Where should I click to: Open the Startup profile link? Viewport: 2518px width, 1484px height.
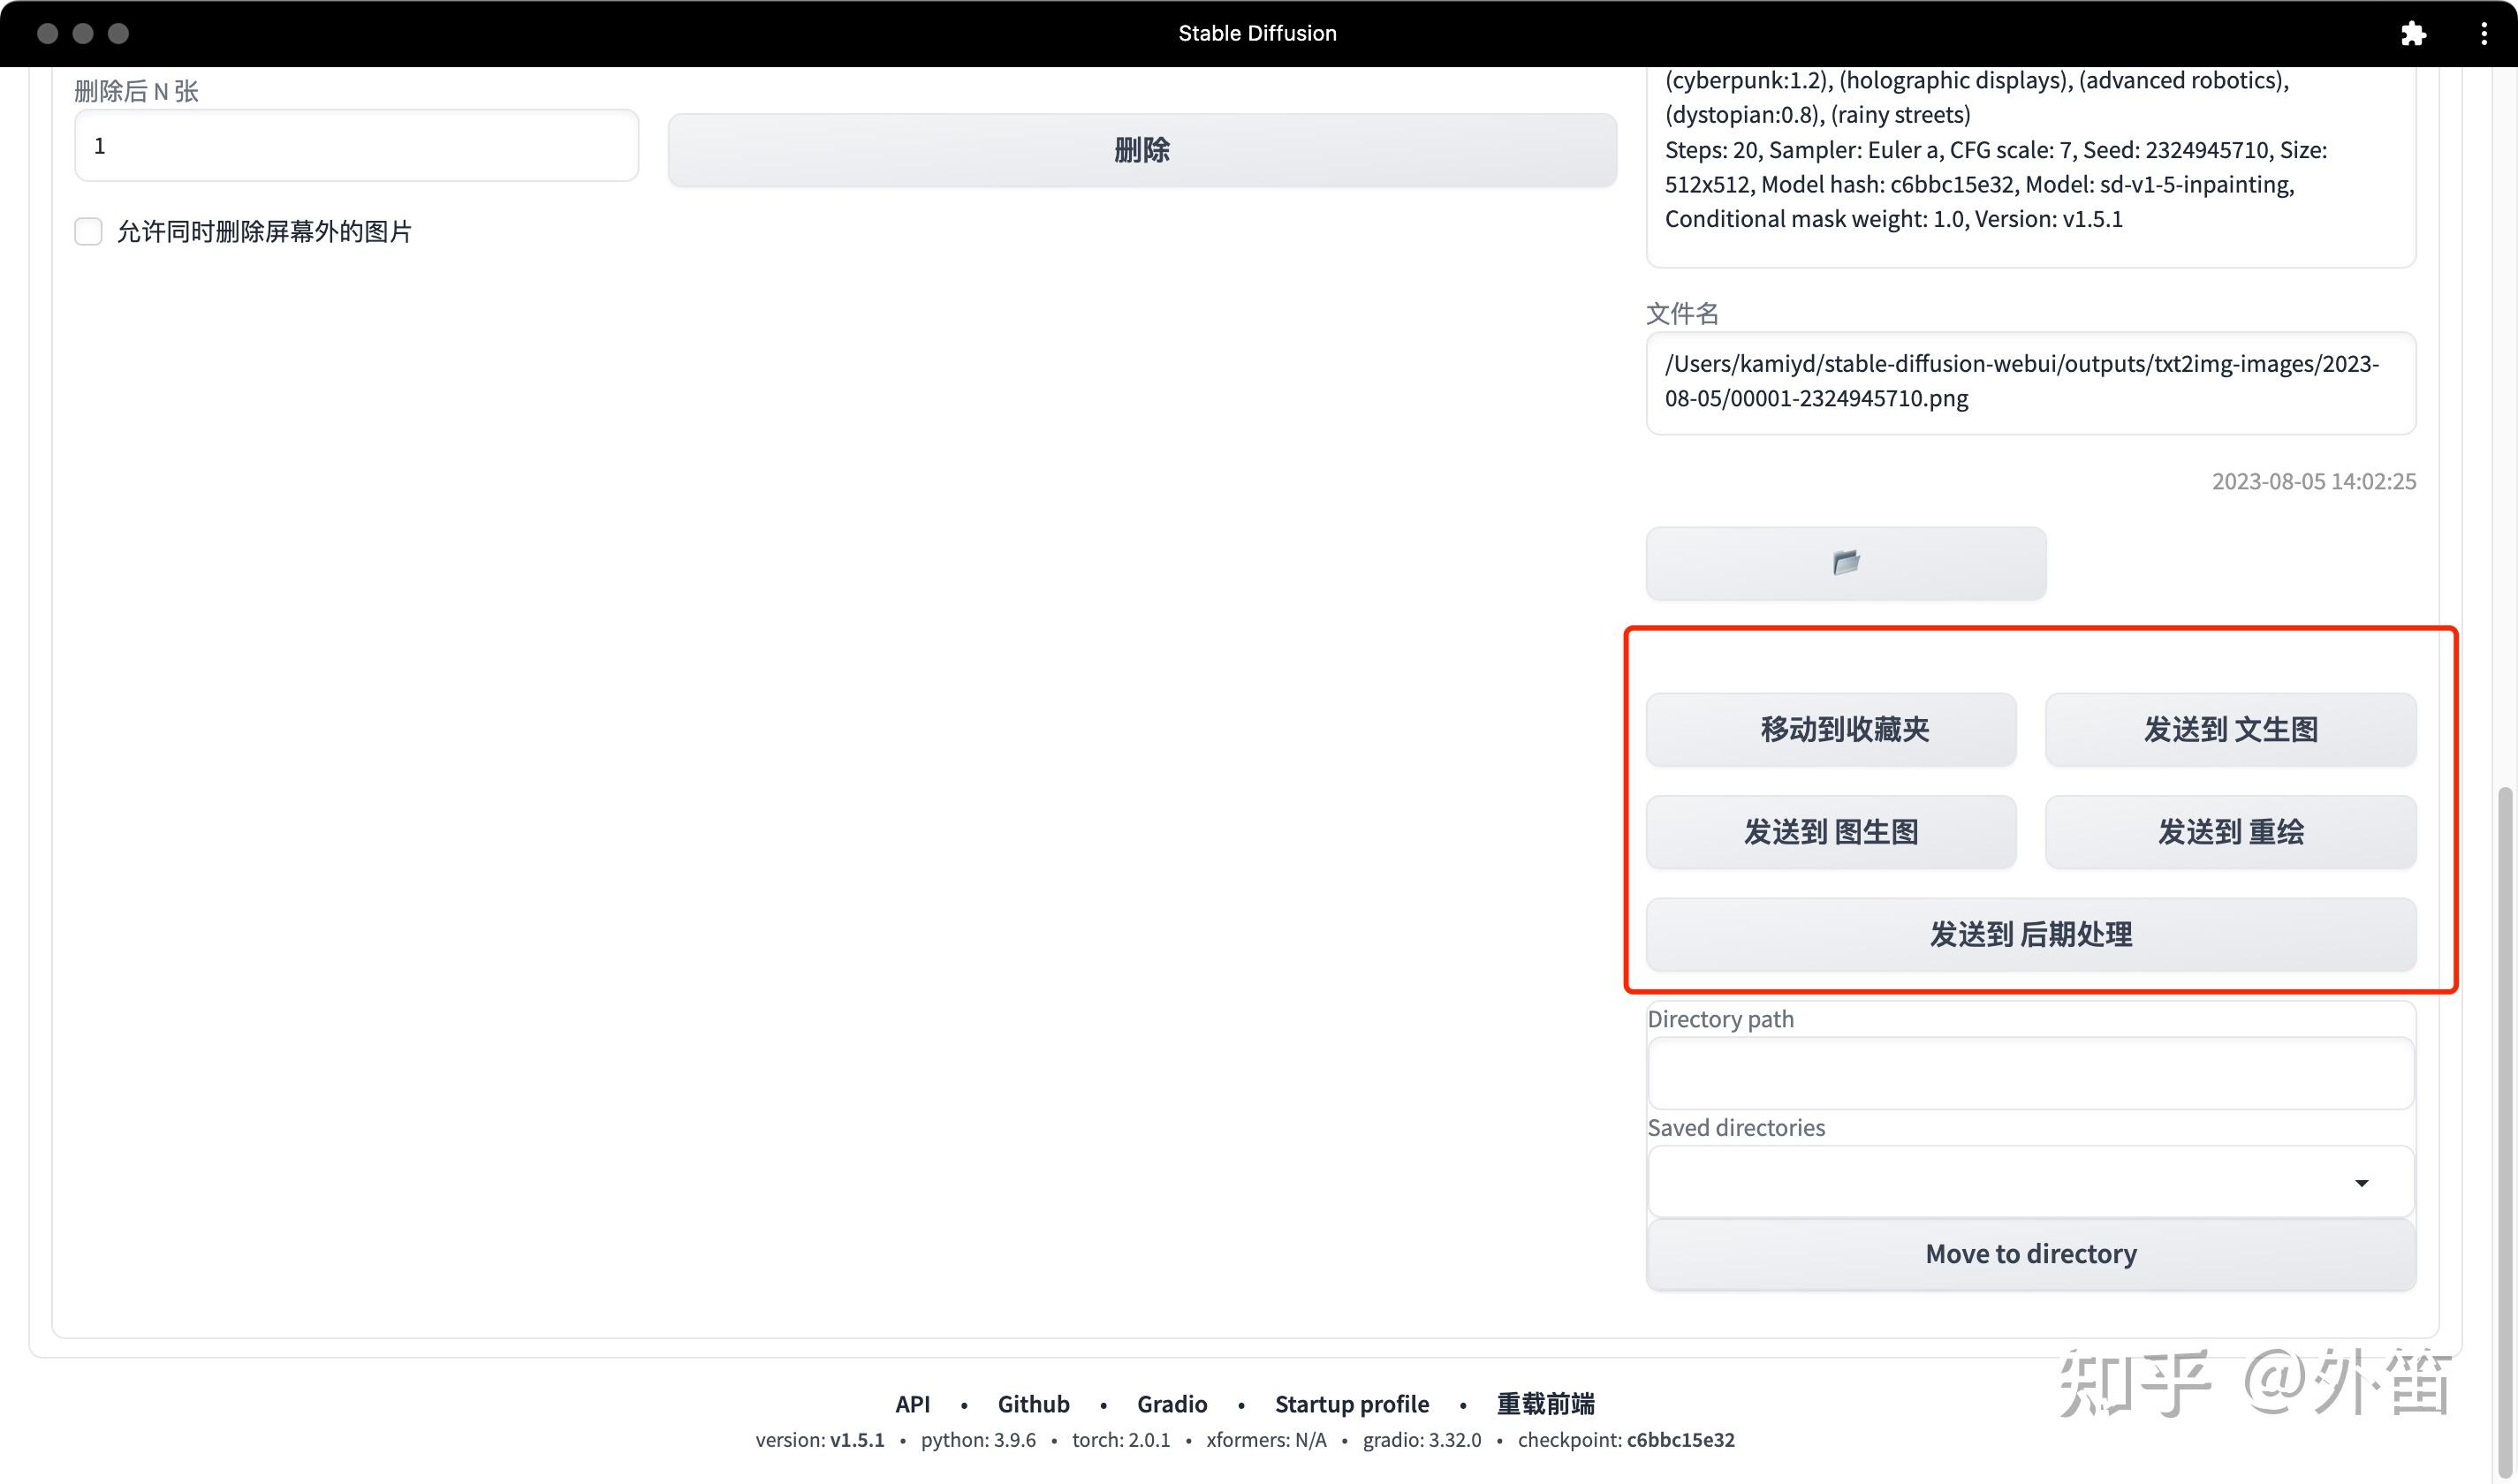[1351, 1404]
